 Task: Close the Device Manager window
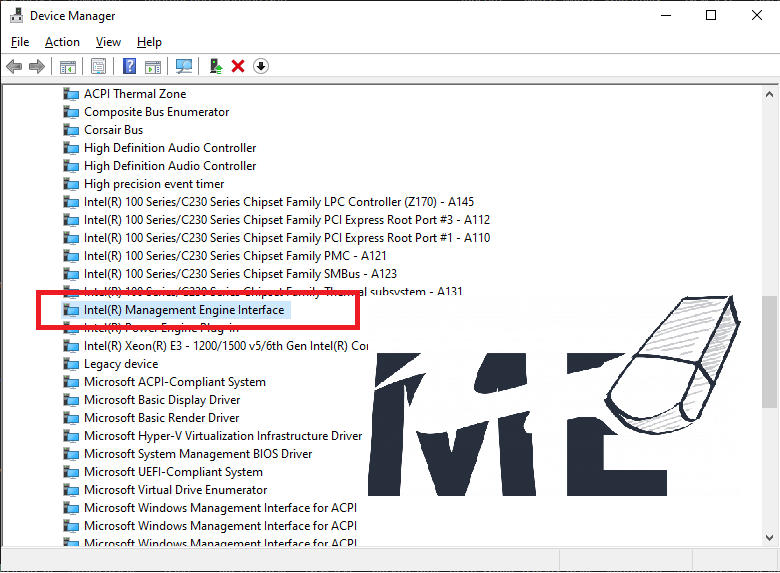pyautogui.click(x=757, y=15)
